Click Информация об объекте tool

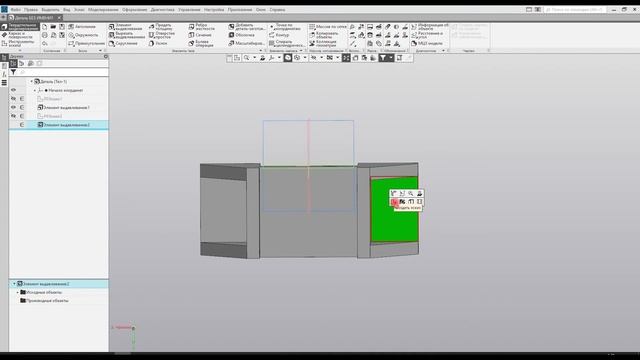tap(430, 27)
